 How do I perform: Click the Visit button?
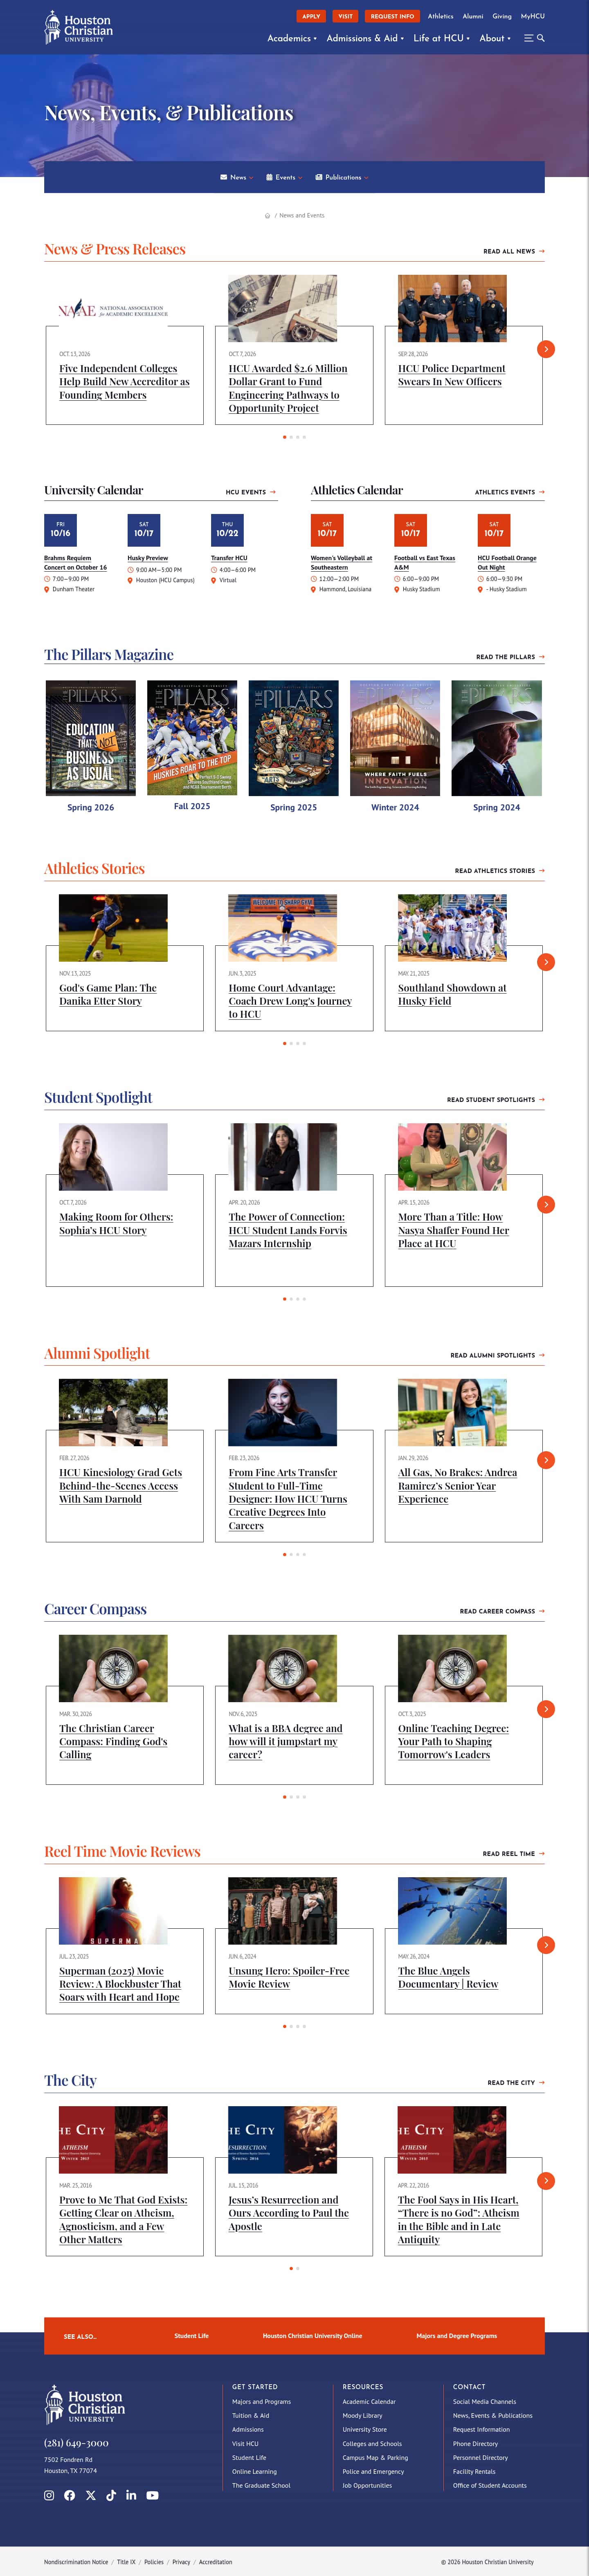345,16
